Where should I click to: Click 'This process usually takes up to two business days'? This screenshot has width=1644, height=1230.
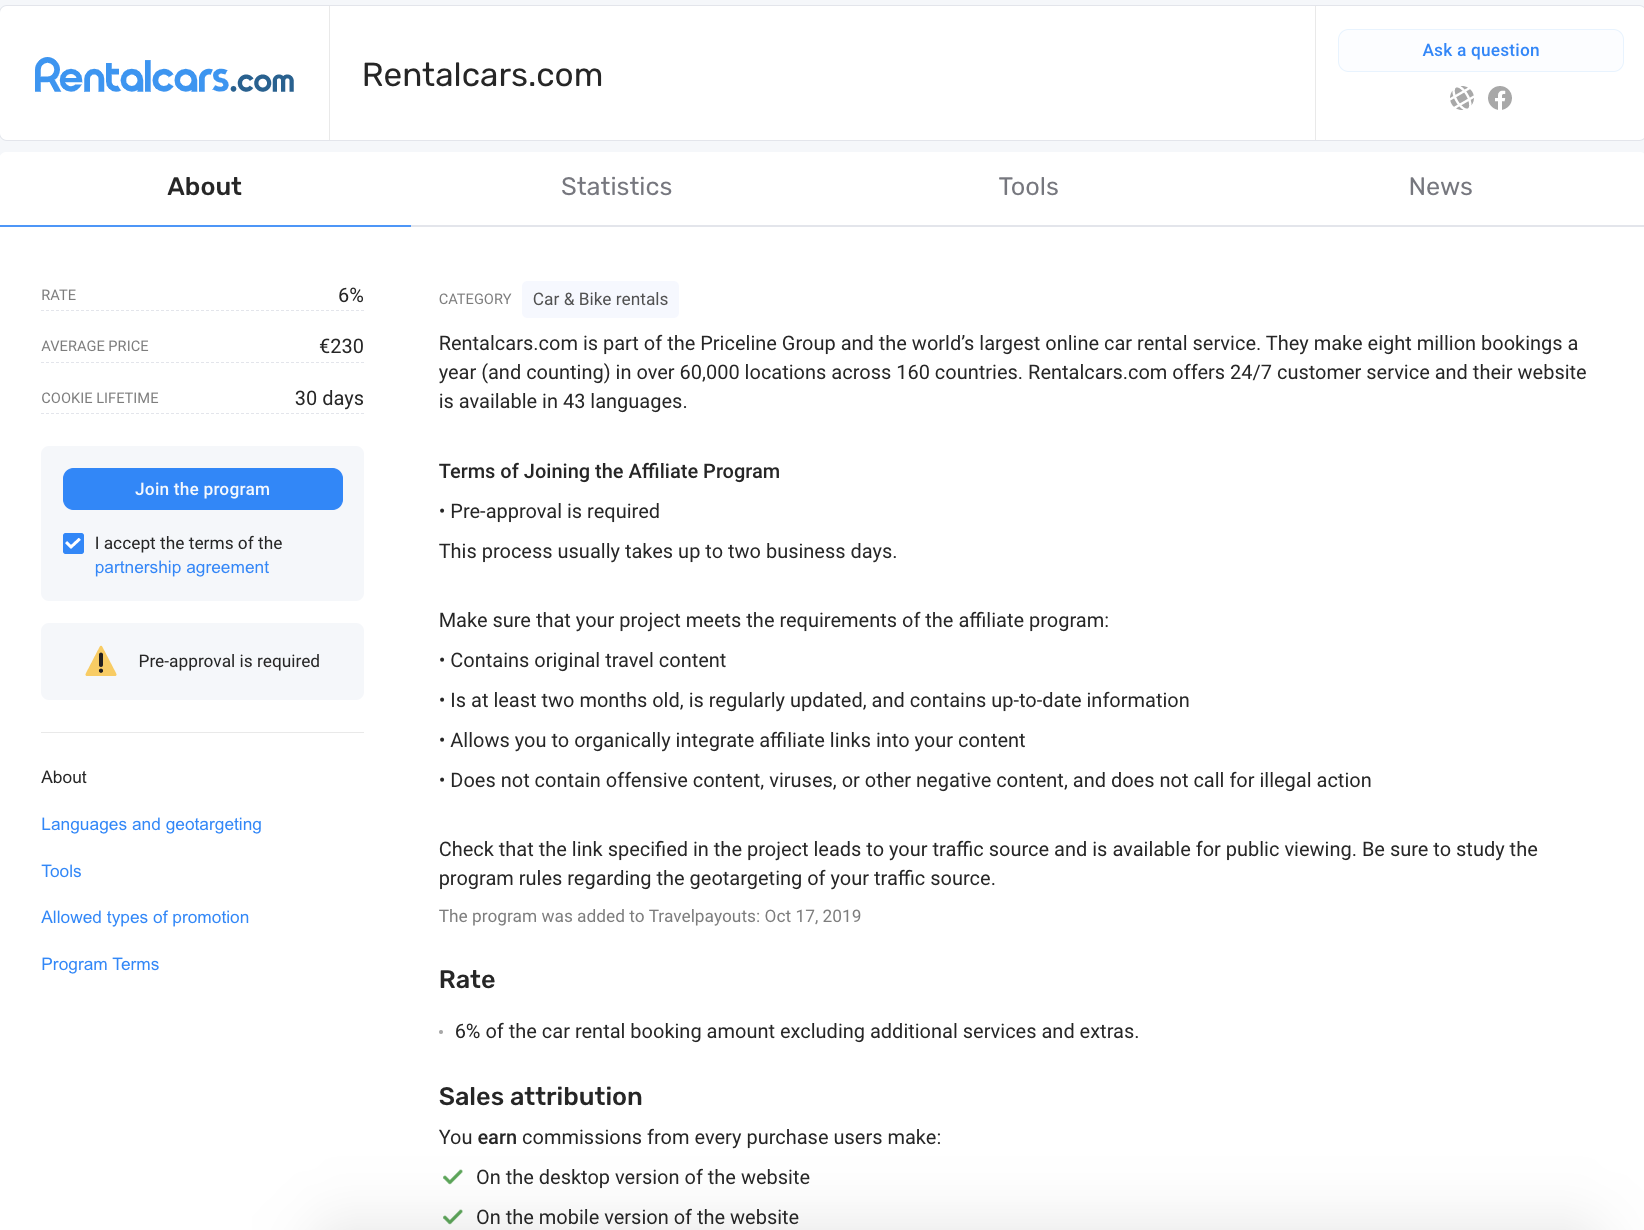coord(668,551)
